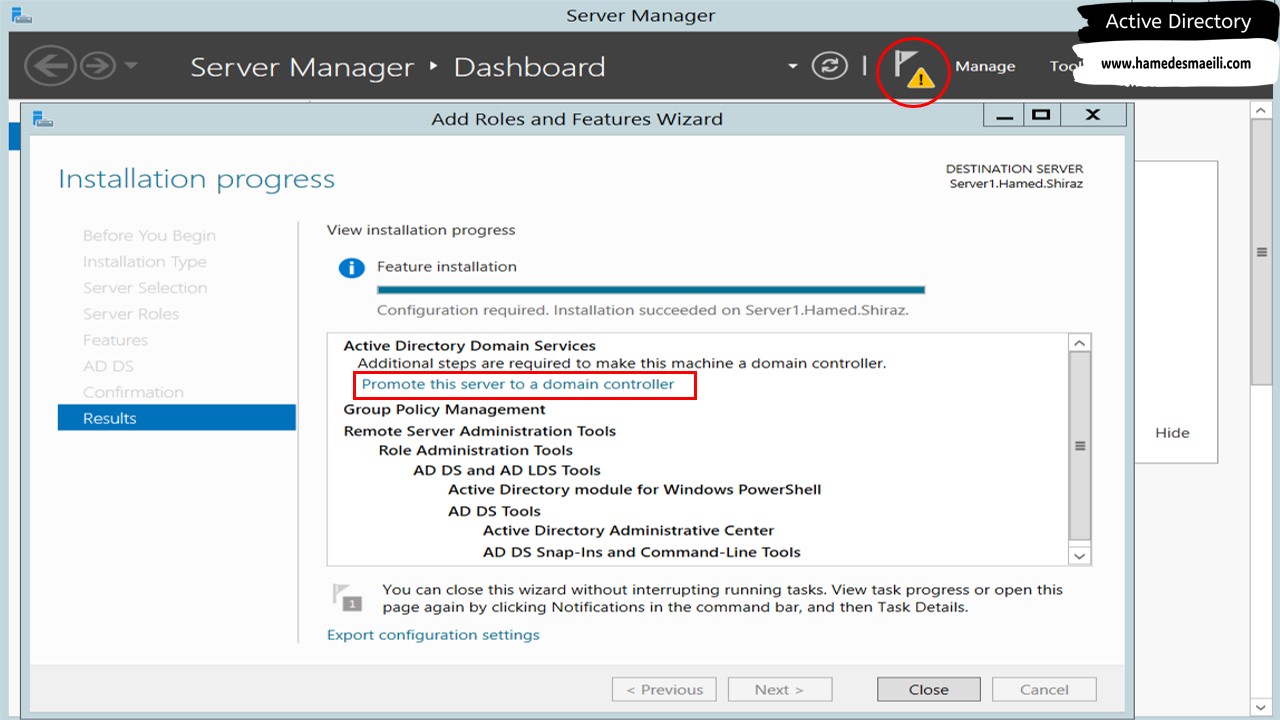The width and height of the screenshot is (1280, 720).
Task: Select Features step in sidebar
Action: click(x=115, y=340)
